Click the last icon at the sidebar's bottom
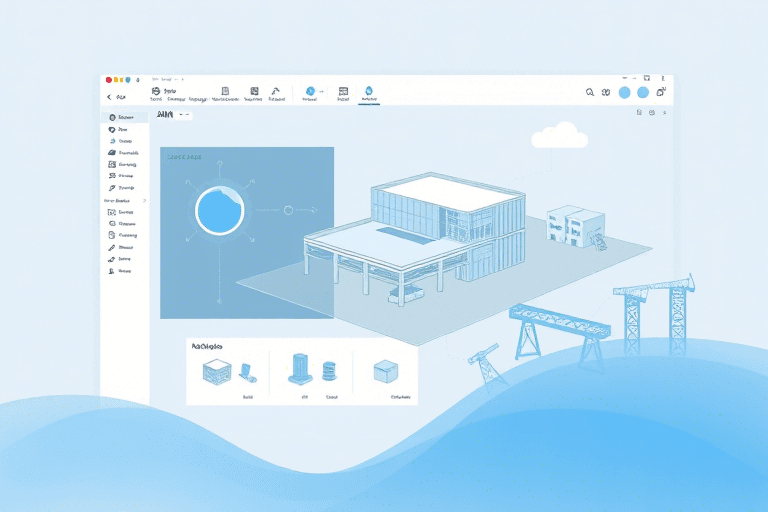The width and height of the screenshot is (768, 512). coord(110,270)
